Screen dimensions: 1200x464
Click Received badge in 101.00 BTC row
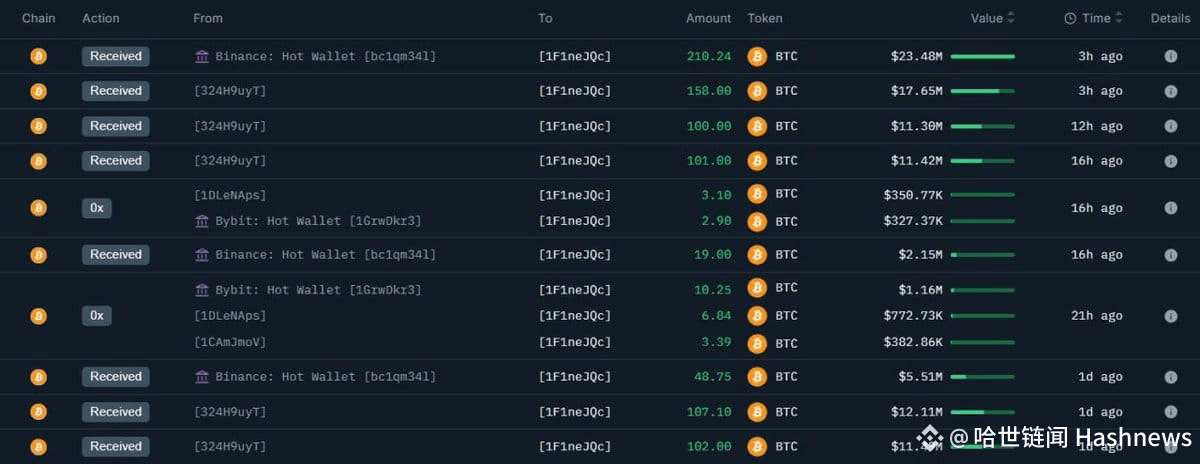116,161
